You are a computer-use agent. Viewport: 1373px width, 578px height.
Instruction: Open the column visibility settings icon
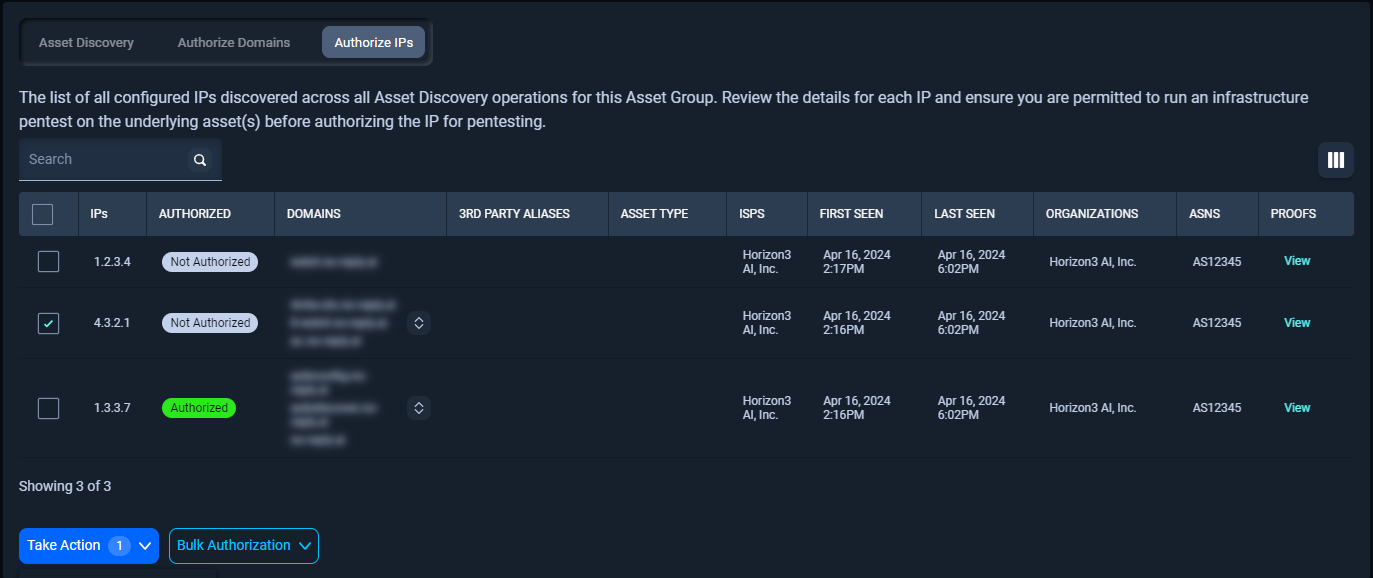1336,160
